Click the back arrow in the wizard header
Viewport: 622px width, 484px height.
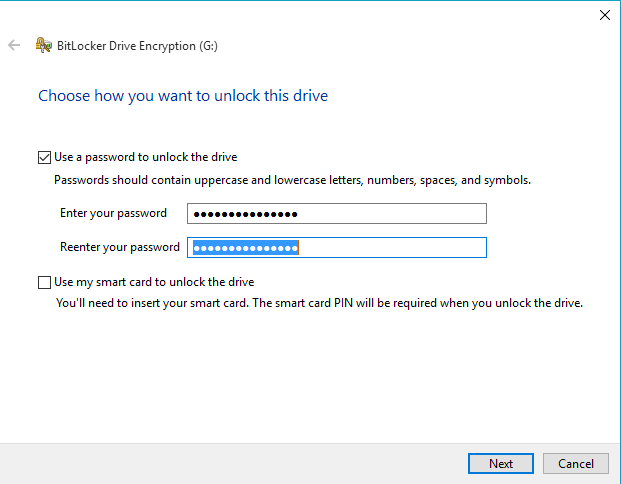tap(14, 45)
